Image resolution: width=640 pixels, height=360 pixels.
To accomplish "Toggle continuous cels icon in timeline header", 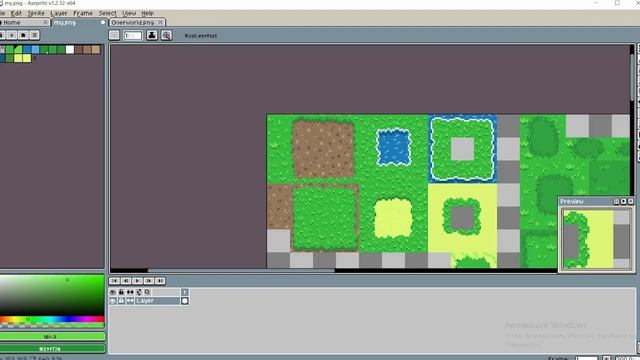I will 130,292.
